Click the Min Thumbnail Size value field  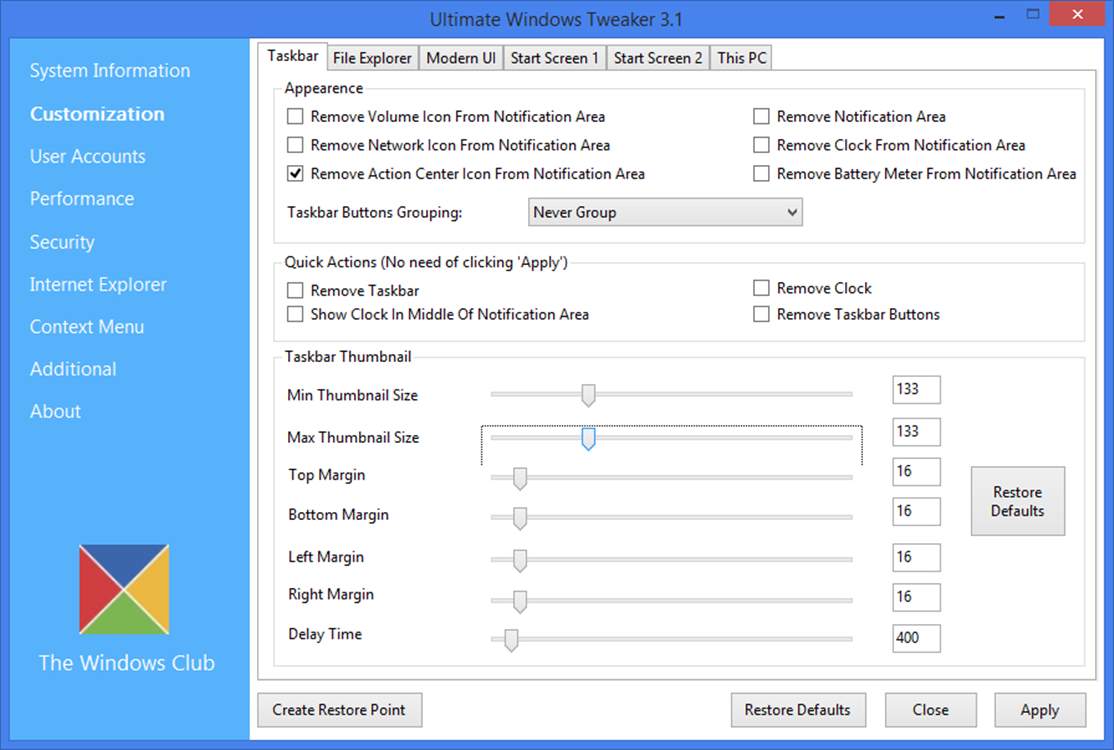916,389
